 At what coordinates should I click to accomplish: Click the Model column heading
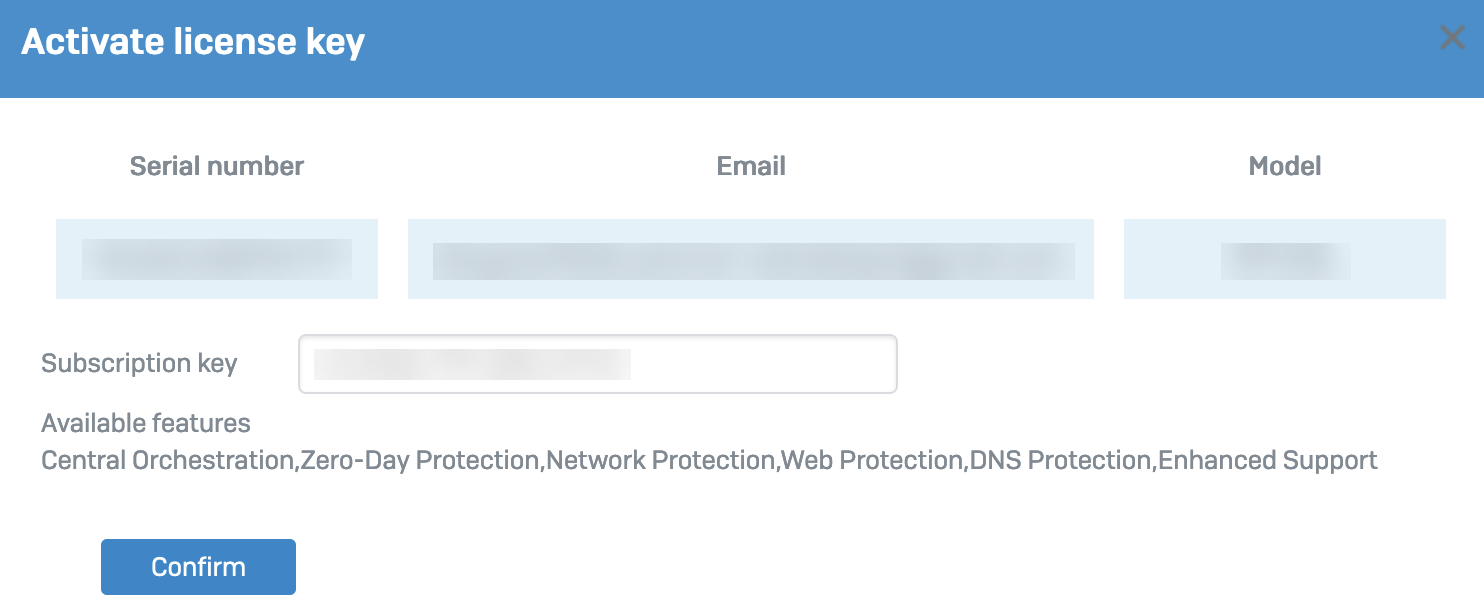coord(1285,166)
